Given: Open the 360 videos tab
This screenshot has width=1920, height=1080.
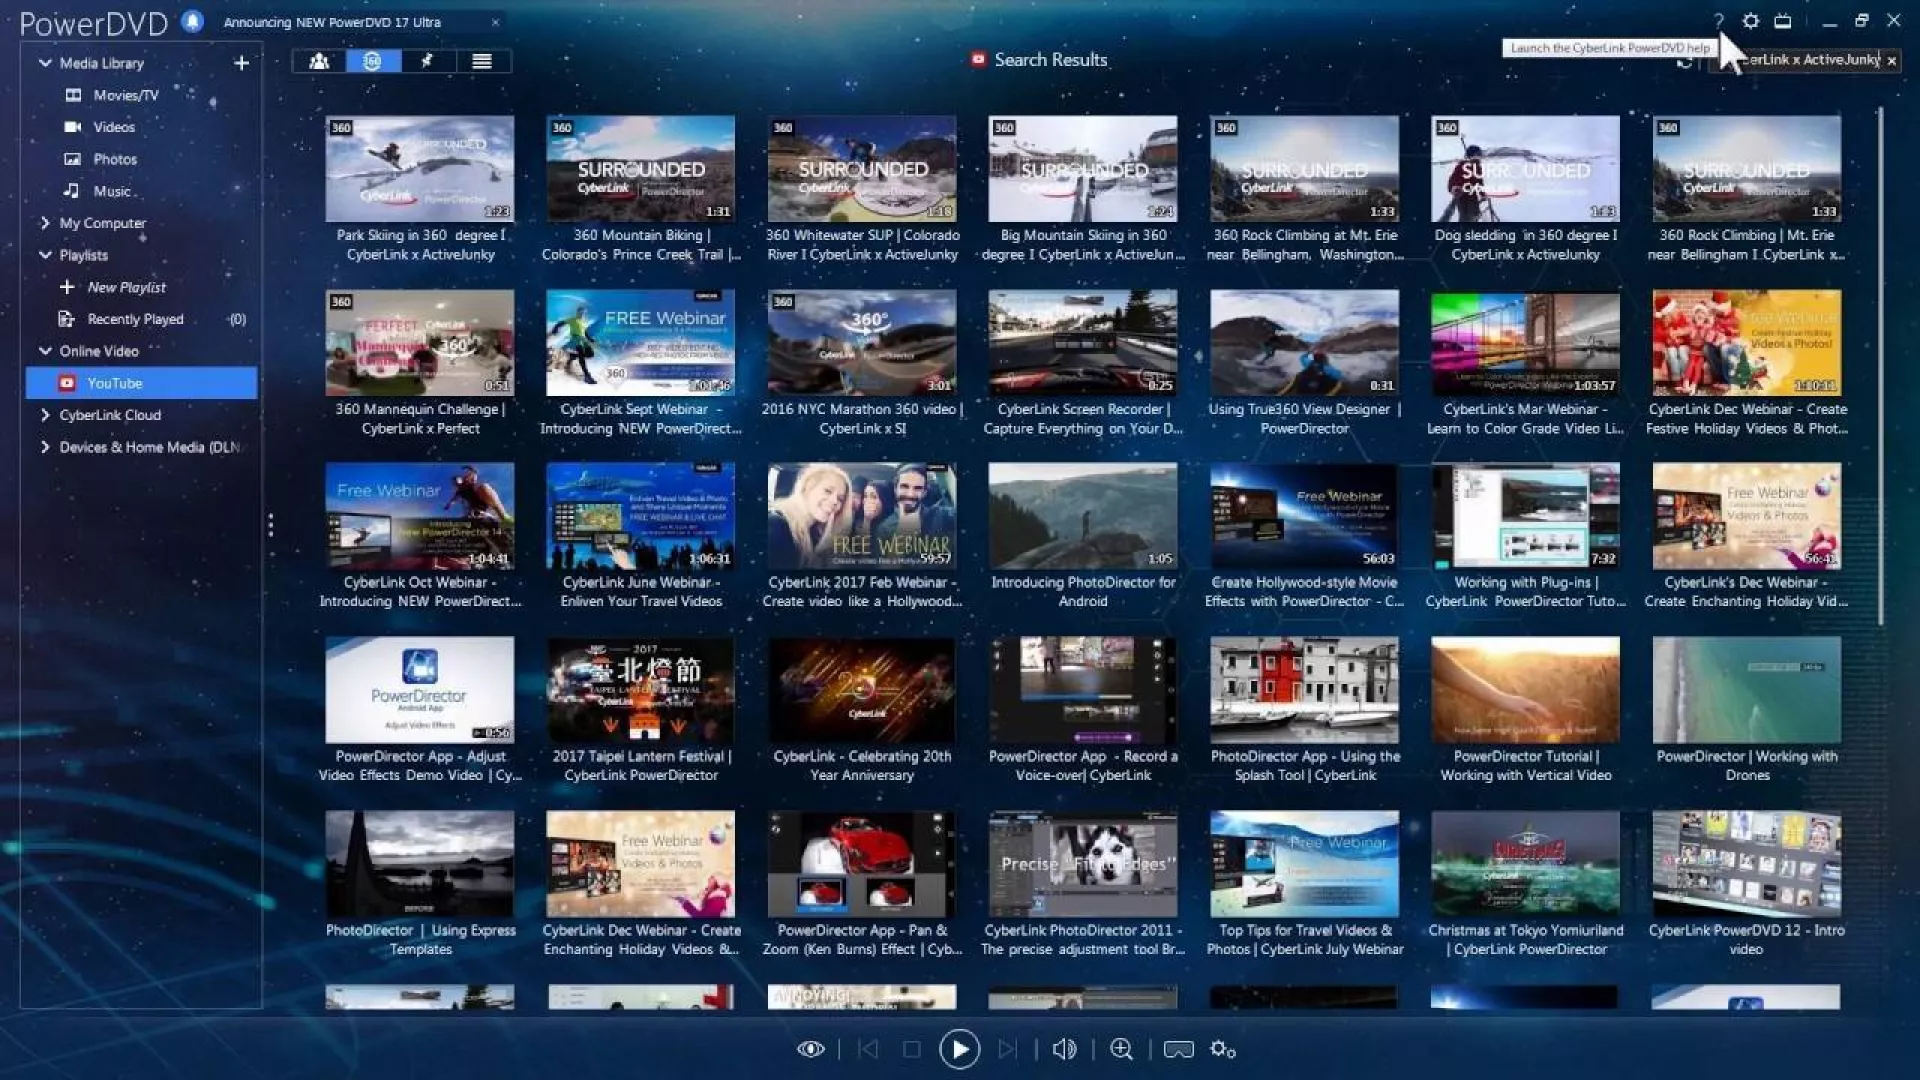Looking at the screenshot, I should pos(373,61).
